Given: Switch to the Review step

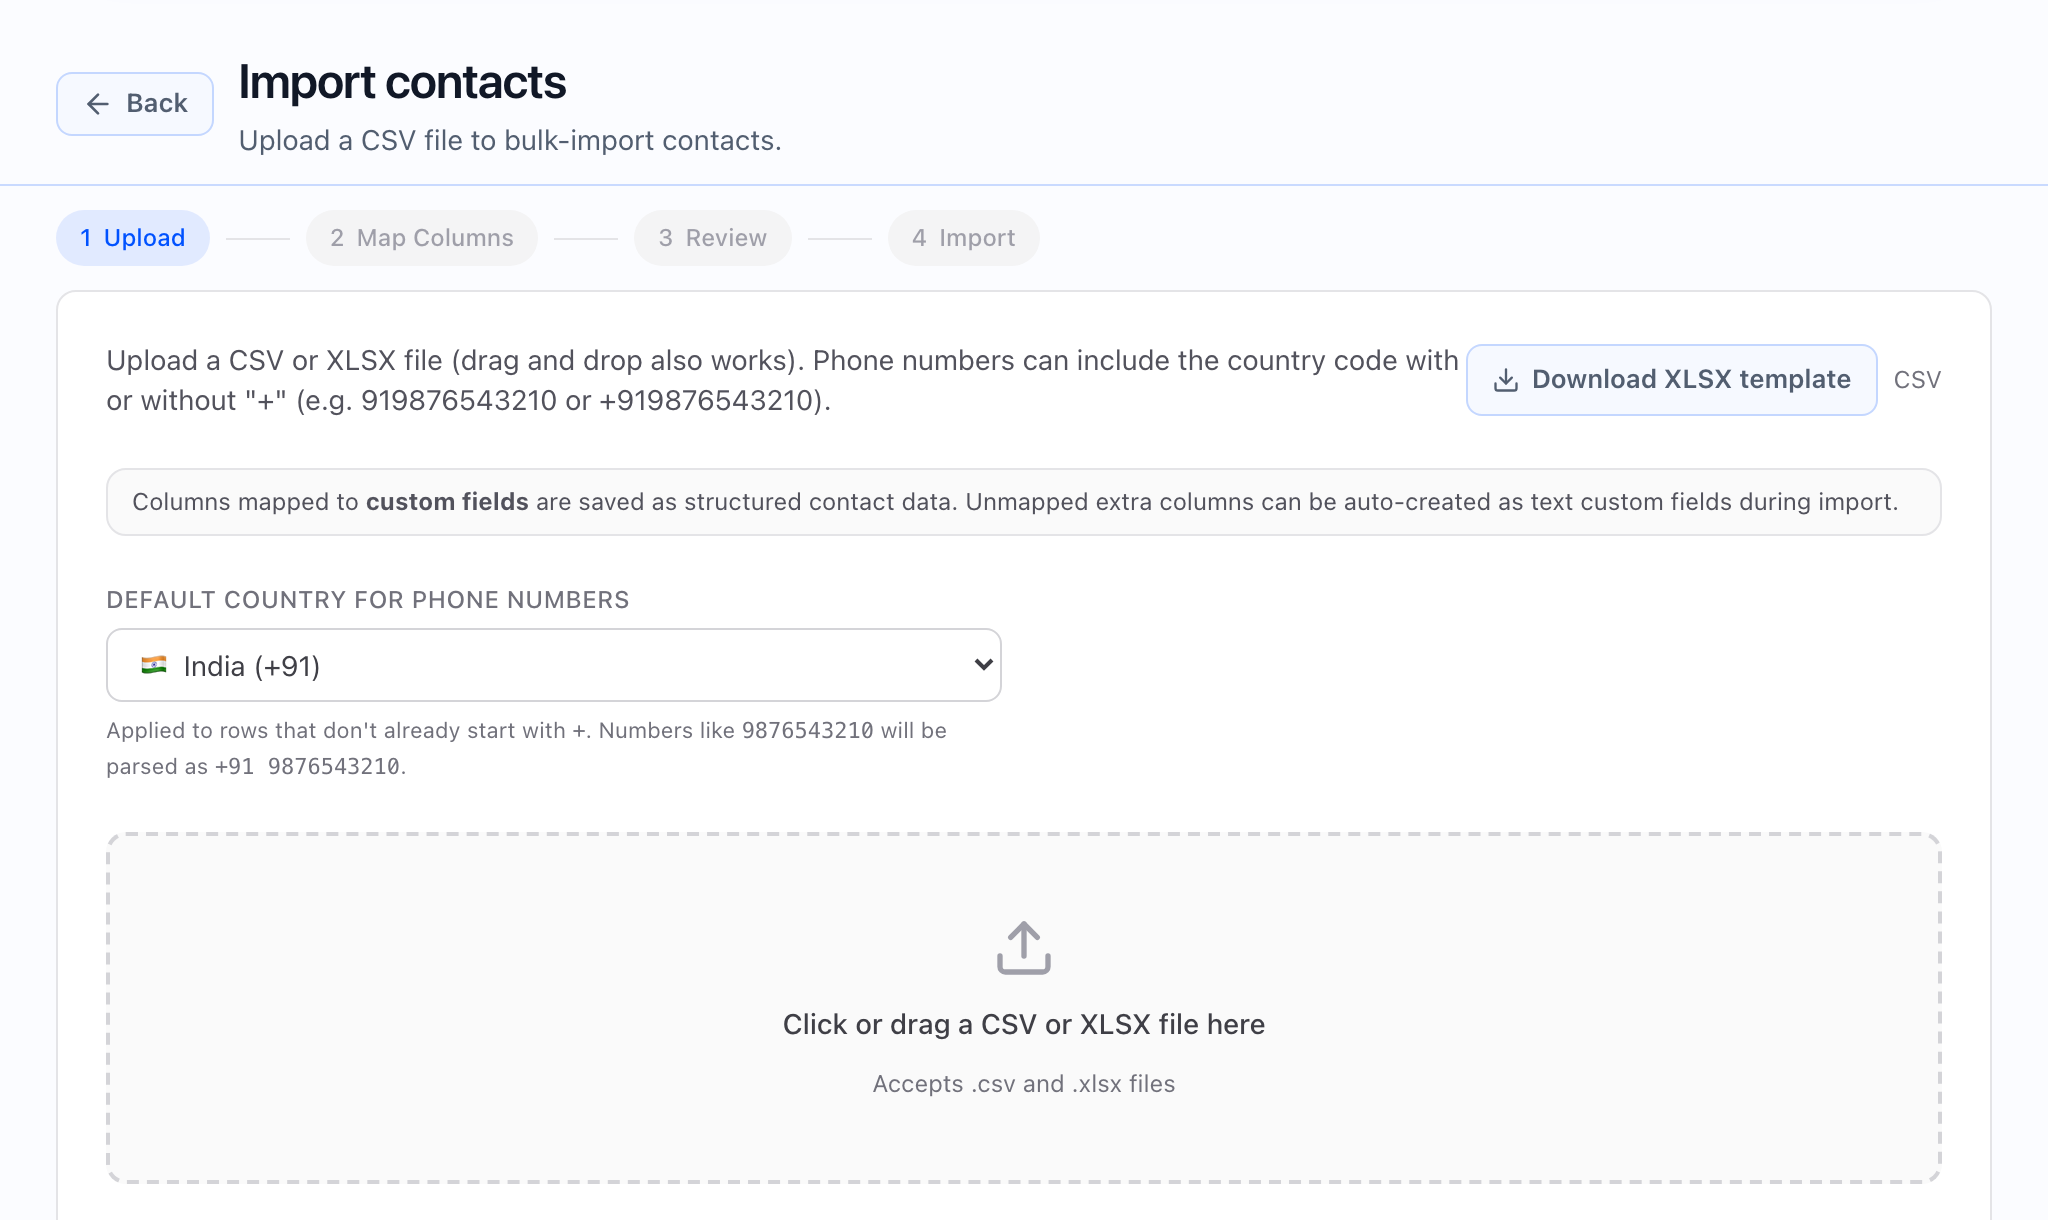Looking at the screenshot, I should [x=713, y=238].
